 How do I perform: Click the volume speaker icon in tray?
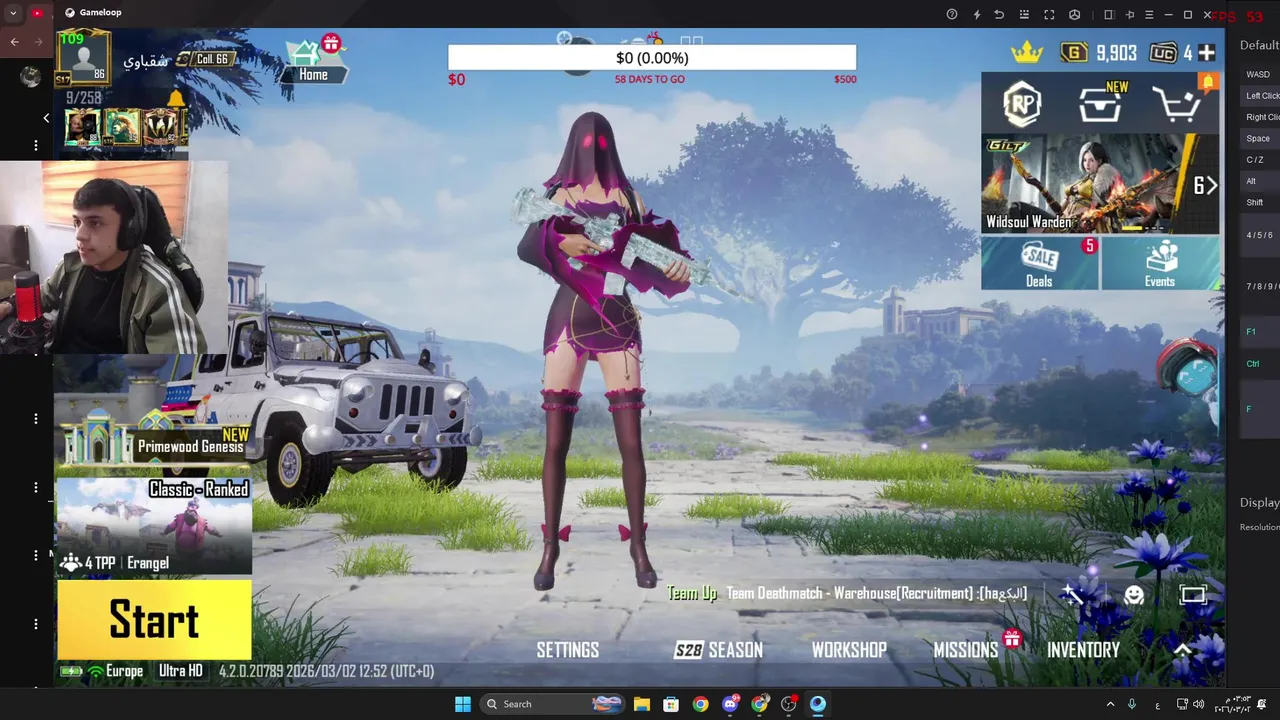1198,704
